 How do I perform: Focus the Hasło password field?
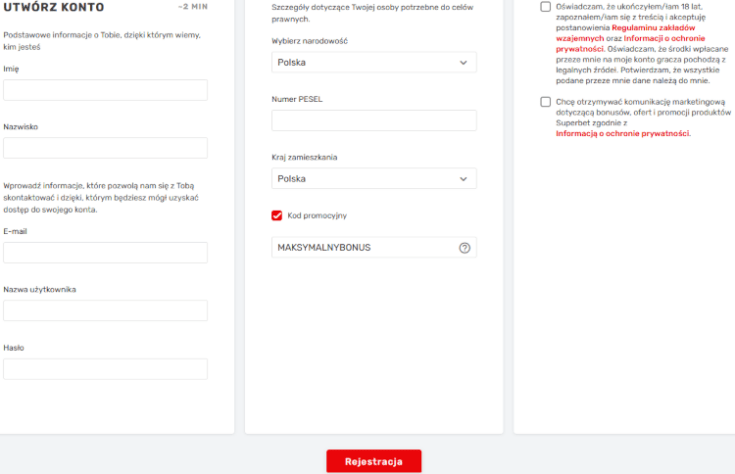[105, 369]
